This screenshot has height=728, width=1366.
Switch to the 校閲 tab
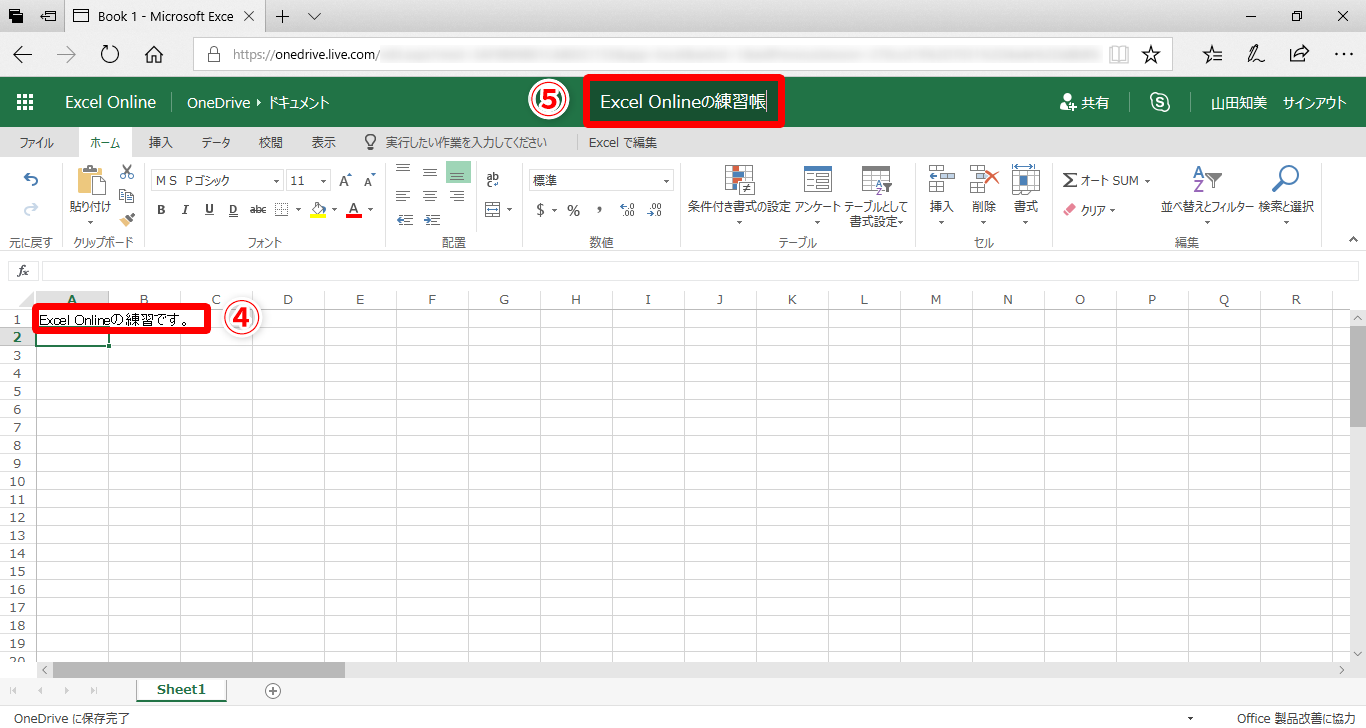pyautogui.click(x=271, y=143)
